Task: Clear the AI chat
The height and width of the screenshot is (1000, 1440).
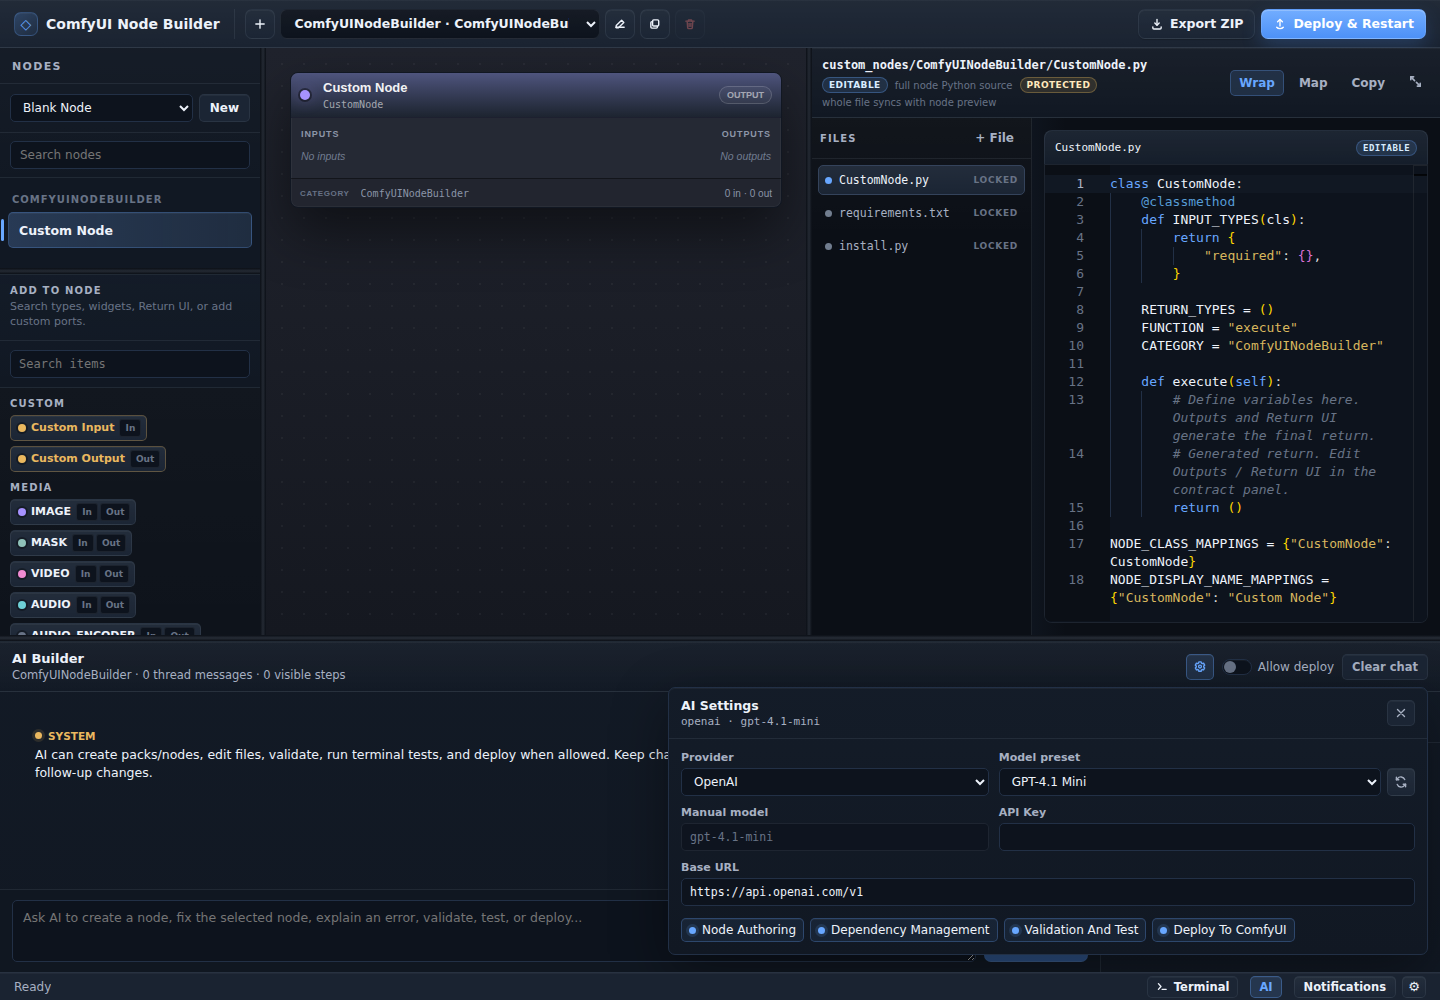Action: [1384, 667]
